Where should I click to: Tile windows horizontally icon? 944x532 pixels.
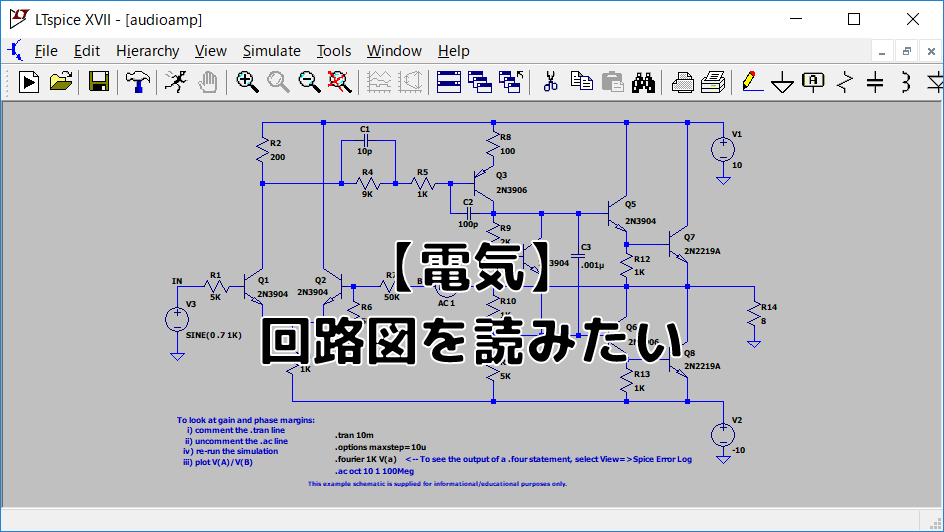point(449,82)
